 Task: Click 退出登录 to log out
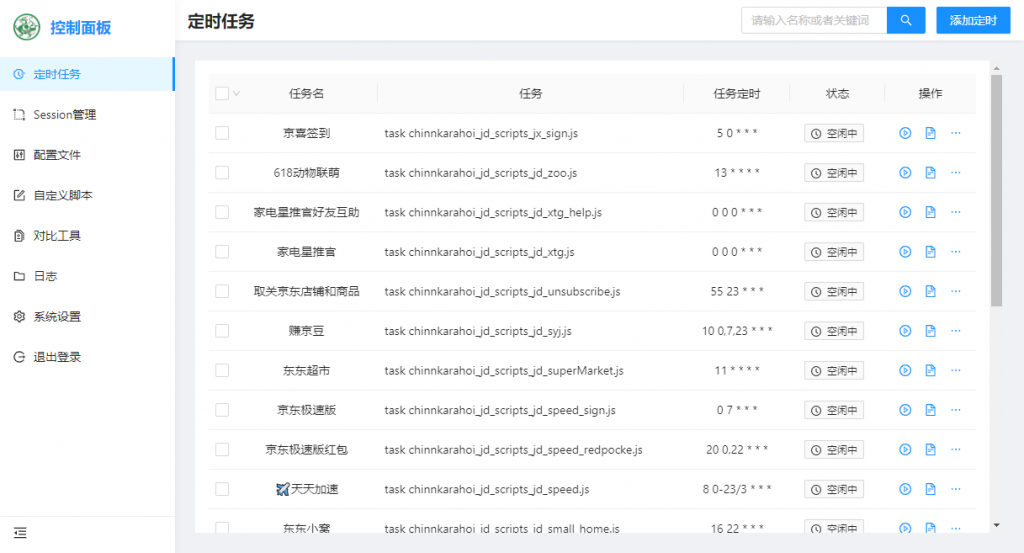(x=57, y=357)
